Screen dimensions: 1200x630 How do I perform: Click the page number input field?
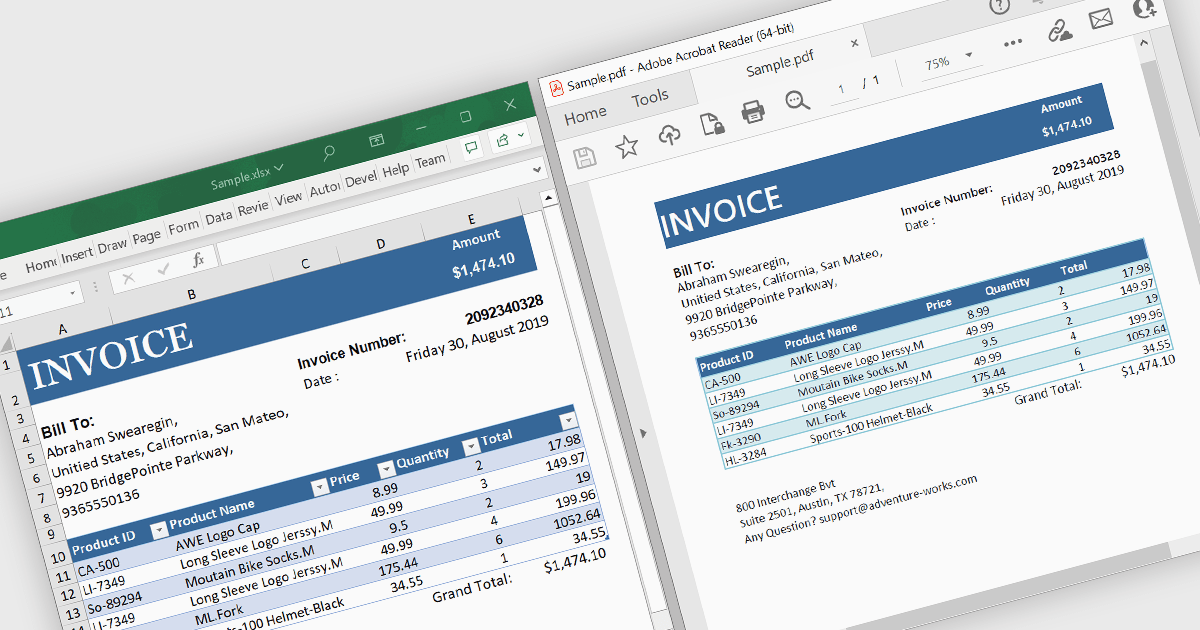point(842,90)
